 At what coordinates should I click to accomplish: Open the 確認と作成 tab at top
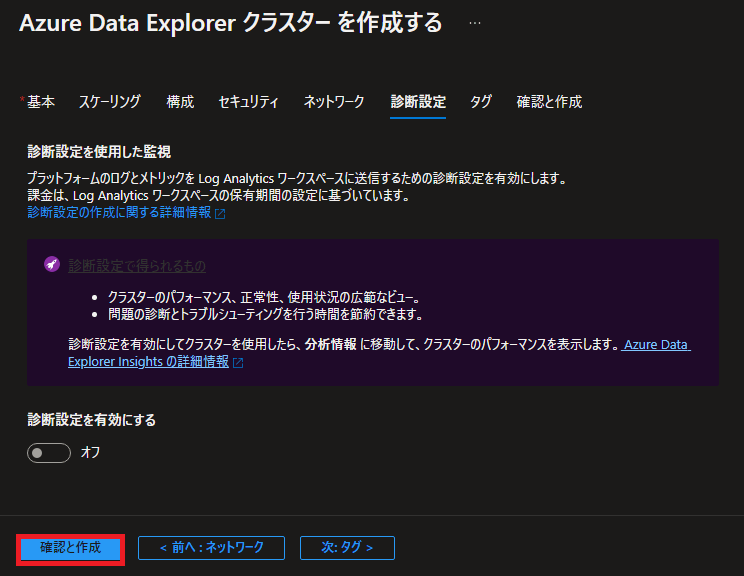point(549,102)
